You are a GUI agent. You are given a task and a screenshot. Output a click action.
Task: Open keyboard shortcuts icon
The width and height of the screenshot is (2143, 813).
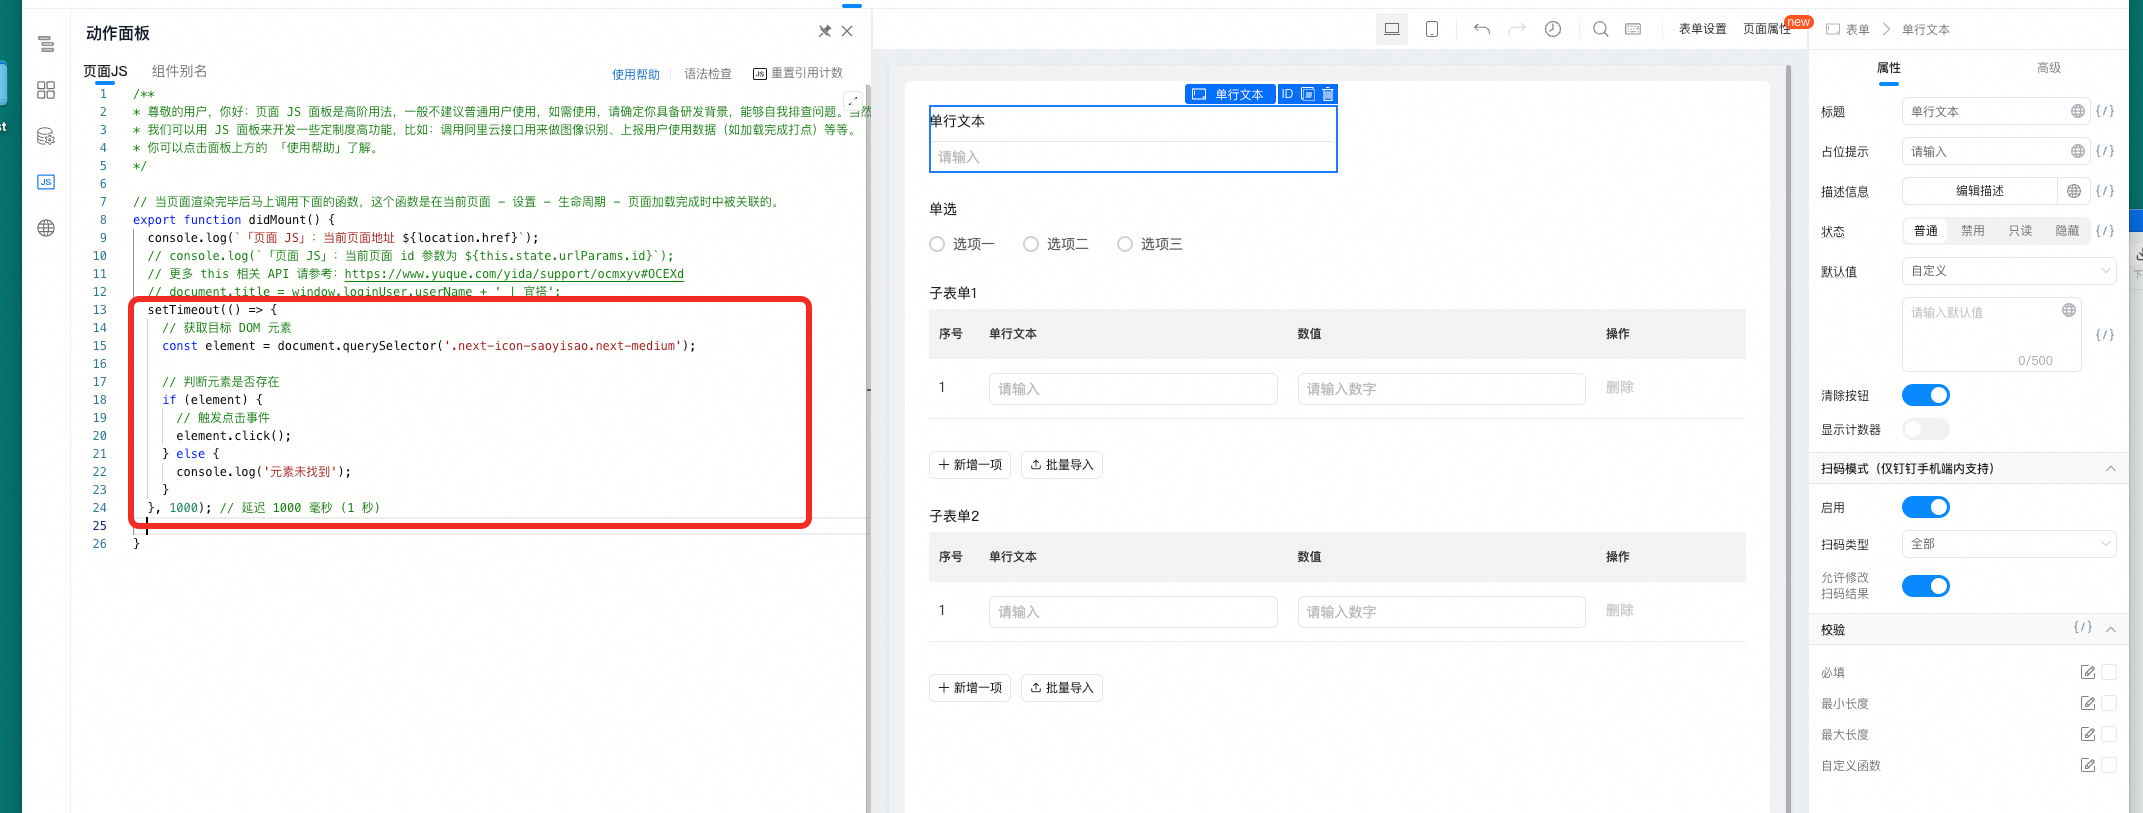[x=1633, y=29]
